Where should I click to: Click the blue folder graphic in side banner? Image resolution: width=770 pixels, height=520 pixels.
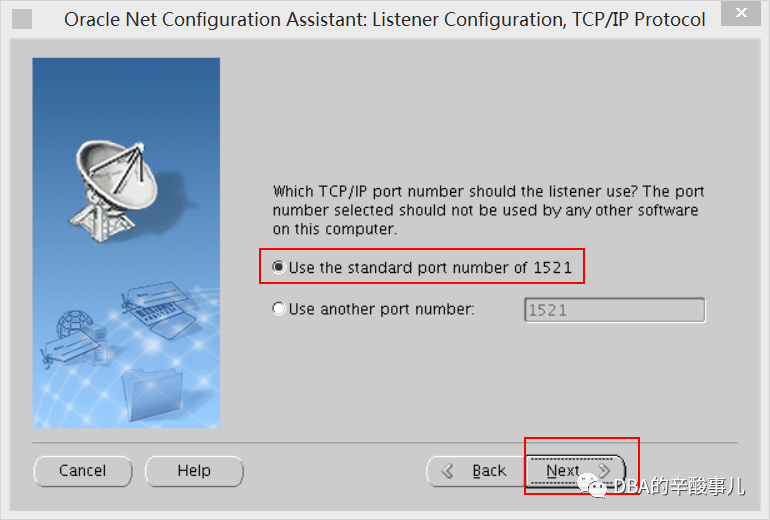pyautogui.click(x=152, y=394)
